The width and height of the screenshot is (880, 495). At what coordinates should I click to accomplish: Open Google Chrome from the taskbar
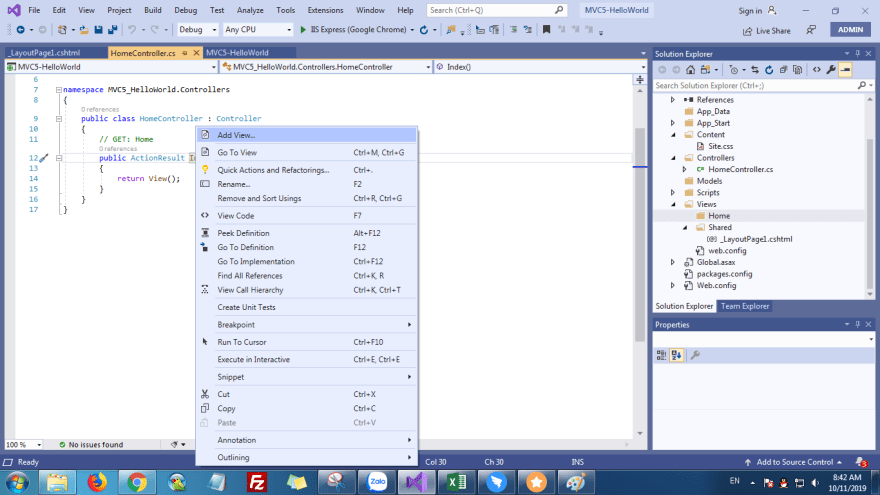pos(137,482)
